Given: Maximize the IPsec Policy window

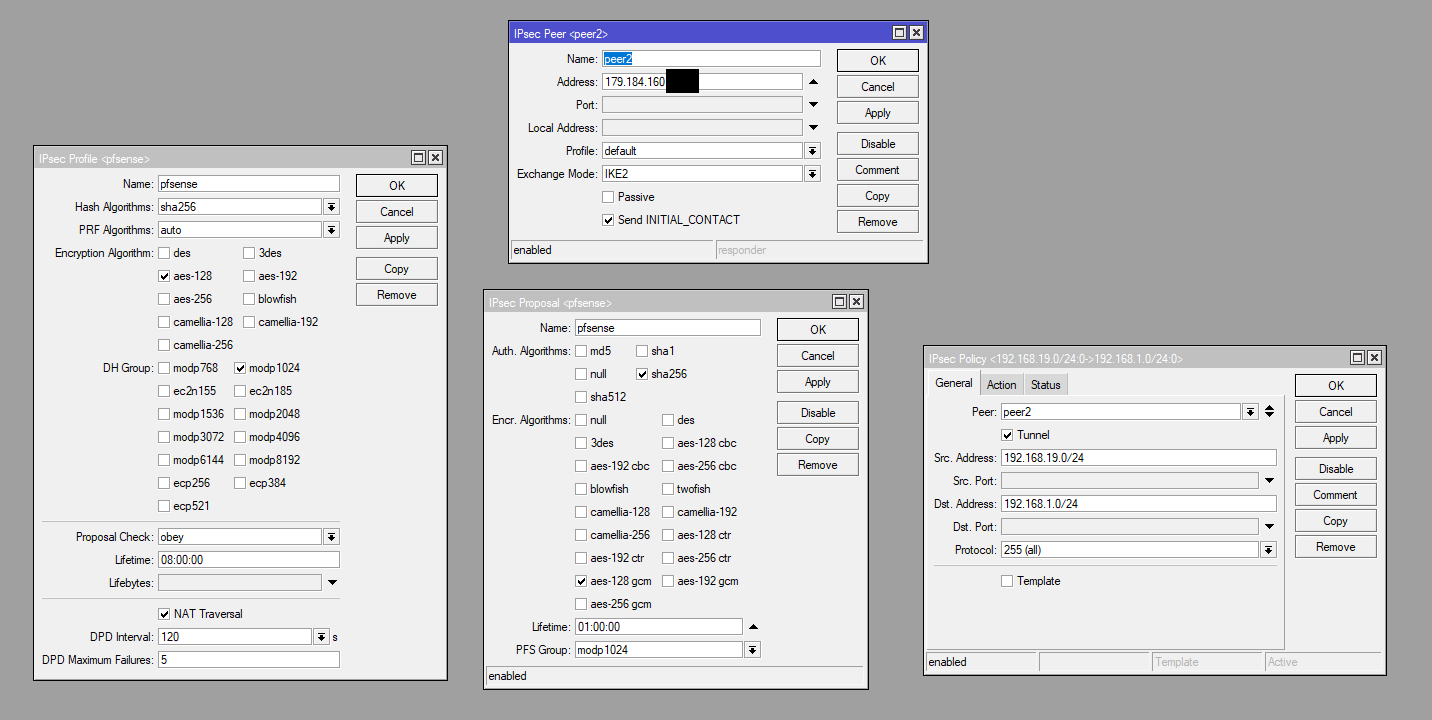Looking at the screenshot, I should tap(1357, 358).
